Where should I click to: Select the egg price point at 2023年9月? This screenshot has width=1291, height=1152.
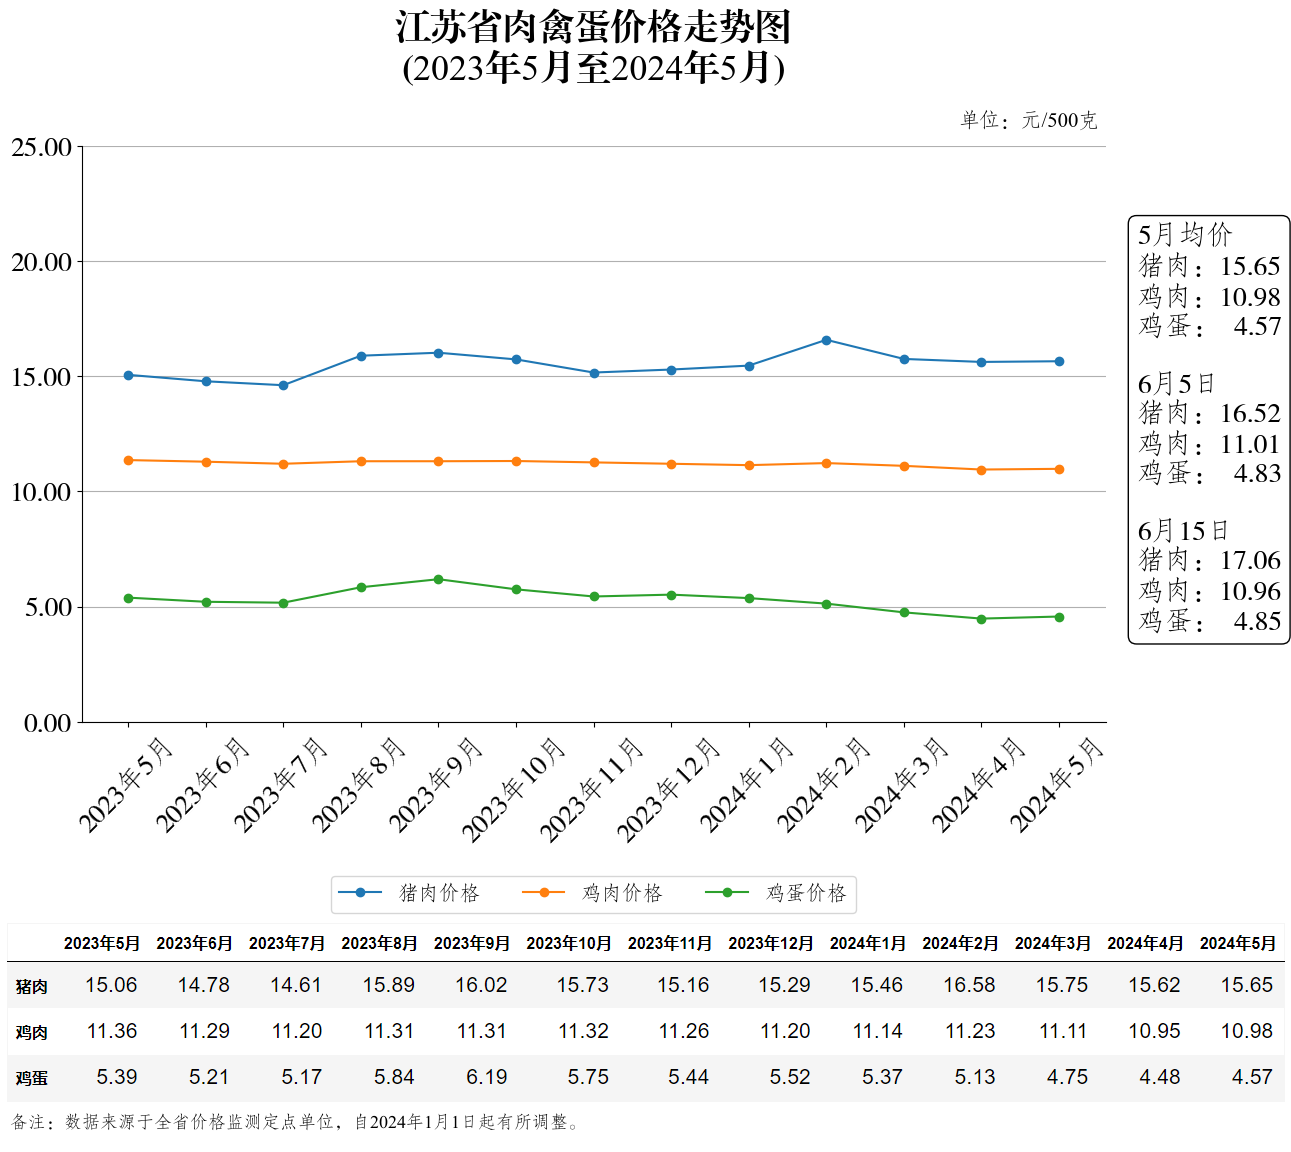438,579
